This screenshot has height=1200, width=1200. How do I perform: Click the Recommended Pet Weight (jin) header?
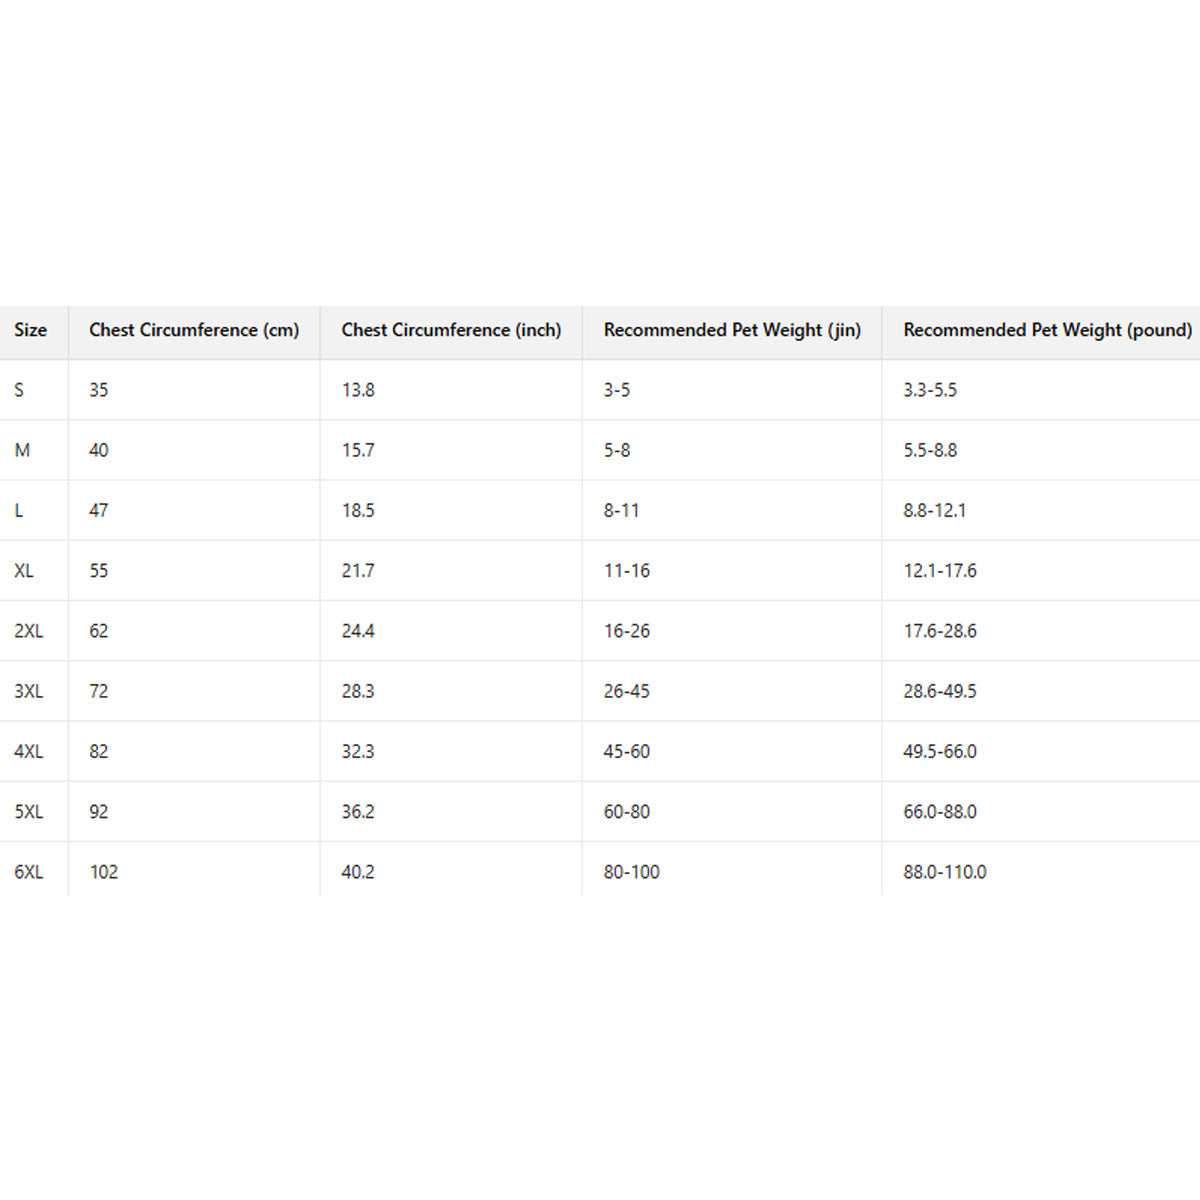tap(732, 330)
